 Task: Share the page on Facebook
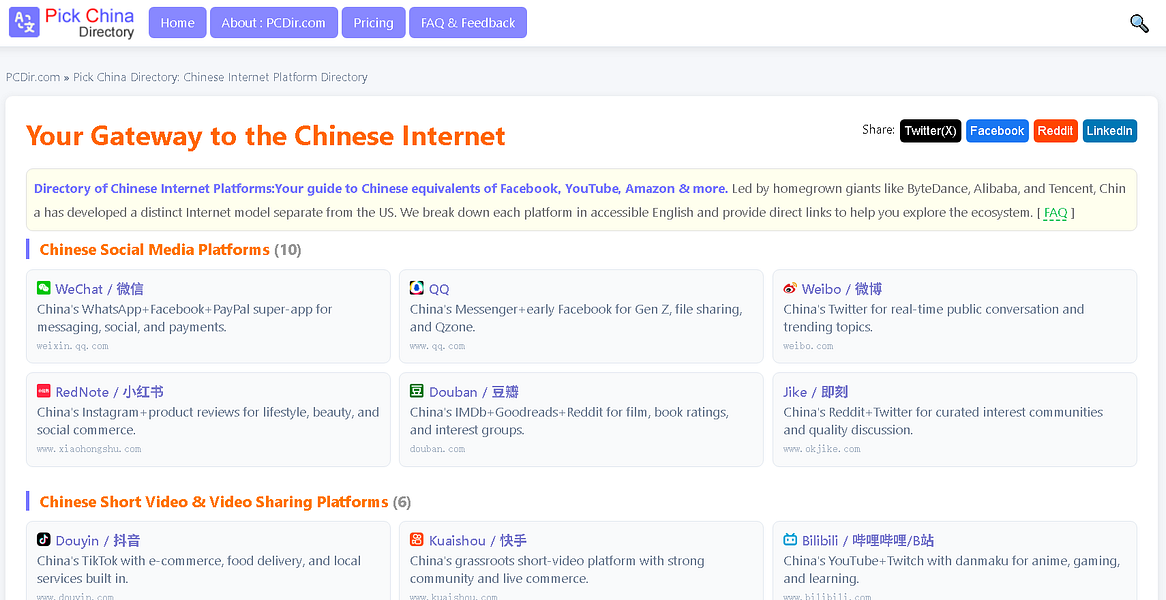point(997,131)
